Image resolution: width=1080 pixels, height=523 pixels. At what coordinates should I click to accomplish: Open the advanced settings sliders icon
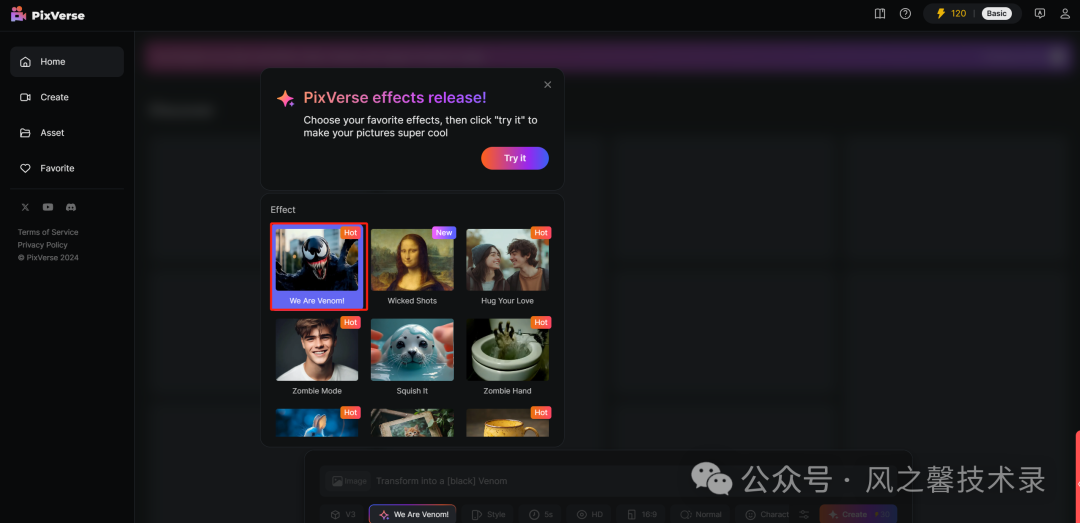(804, 515)
